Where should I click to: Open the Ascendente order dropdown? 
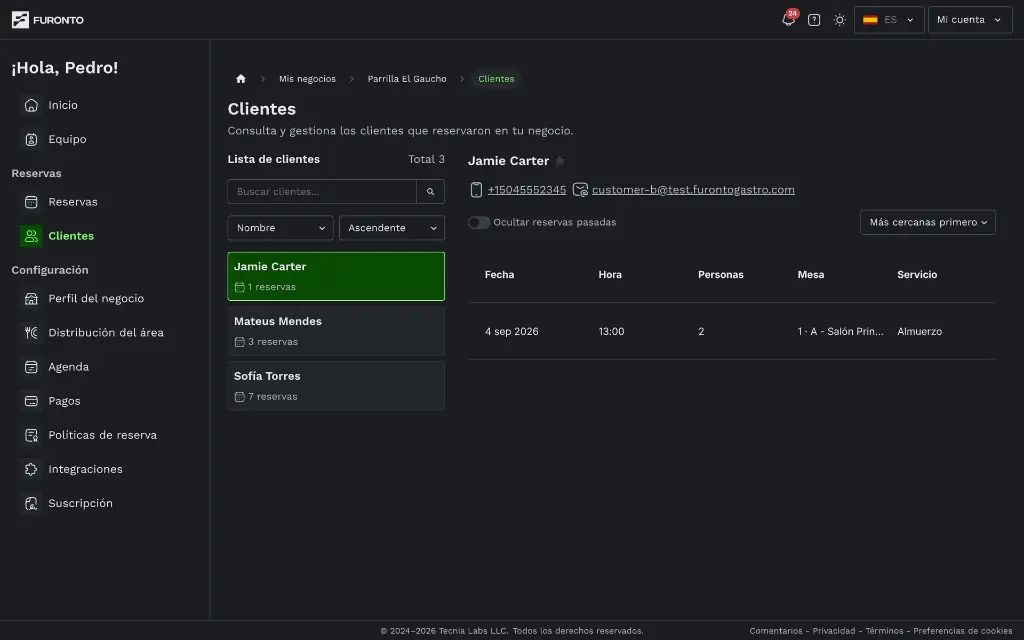[x=392, y=228]
